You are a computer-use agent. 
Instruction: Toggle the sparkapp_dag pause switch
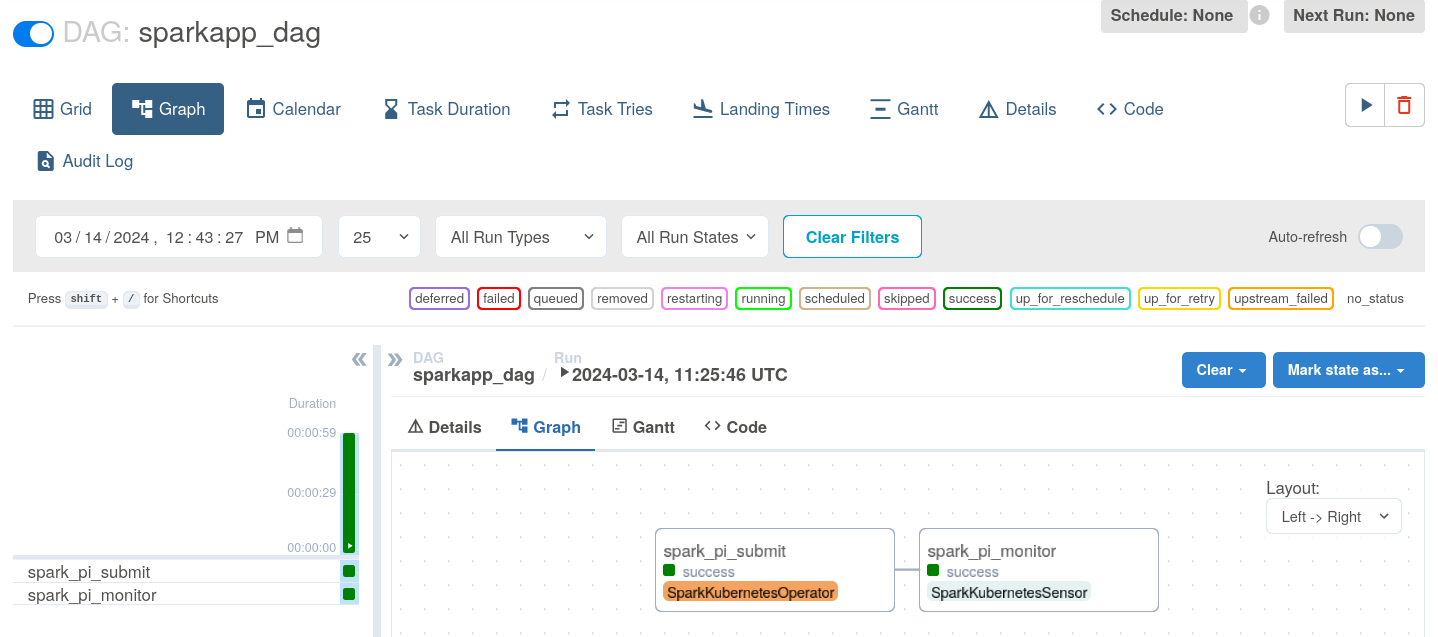(33, 34)
